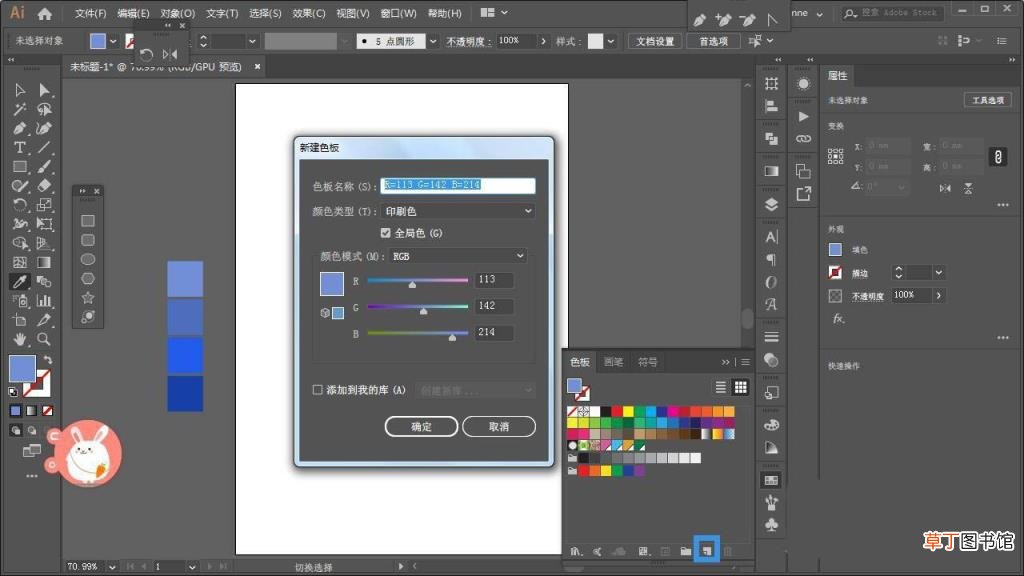Expand opacity 100% arrow in properties panel
This screenshot has width=1024, height=576.
pos(938,295)
